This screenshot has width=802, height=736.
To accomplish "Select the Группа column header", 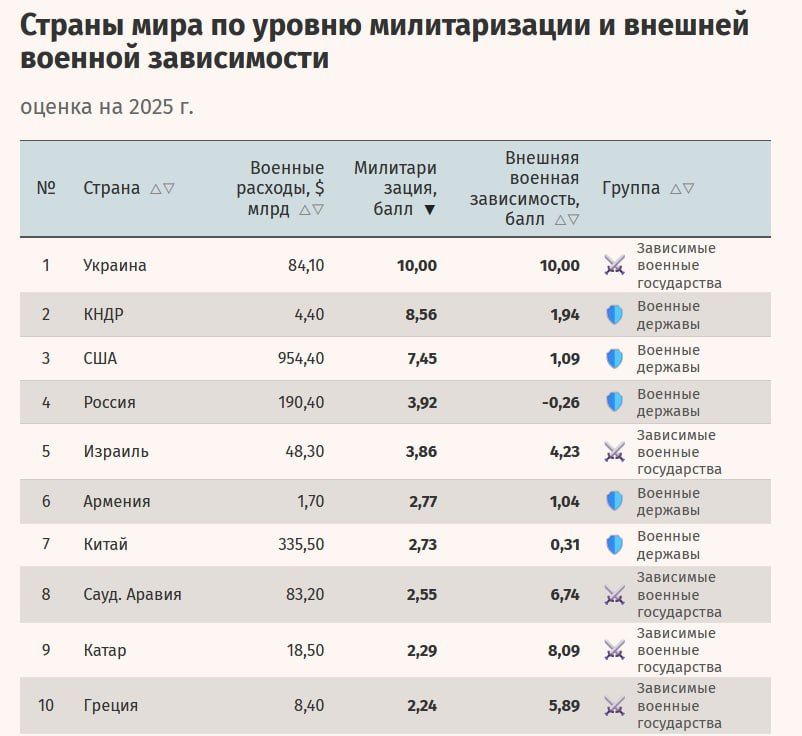I will point(631,188).
